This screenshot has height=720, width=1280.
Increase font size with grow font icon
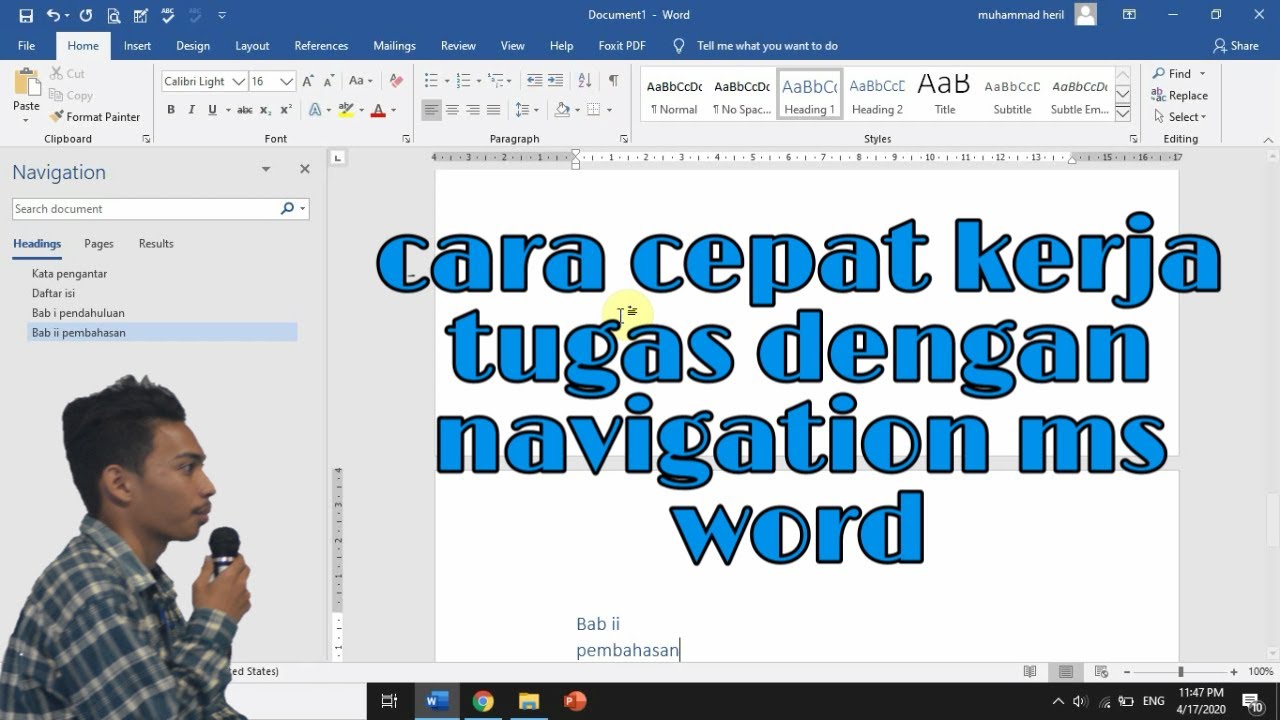click(x=308, y=81)
